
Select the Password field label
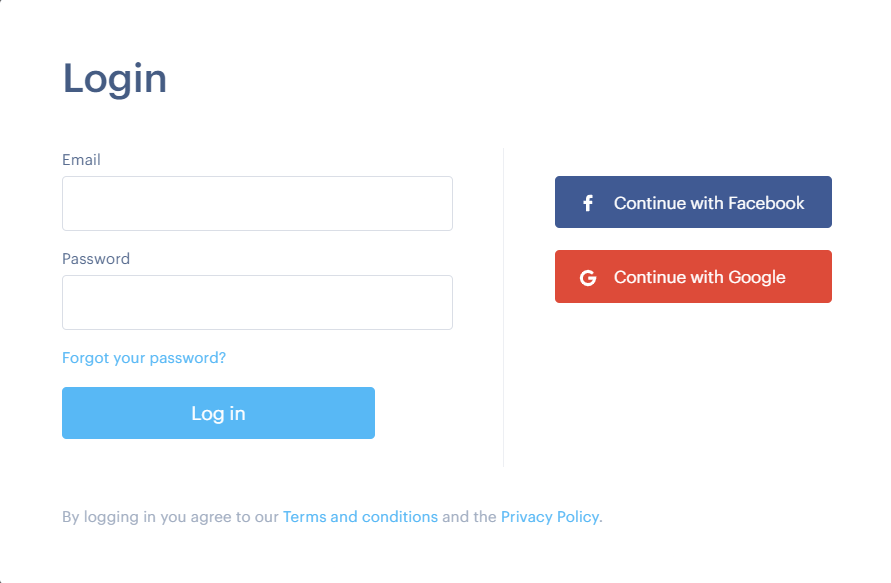[96, 258]
